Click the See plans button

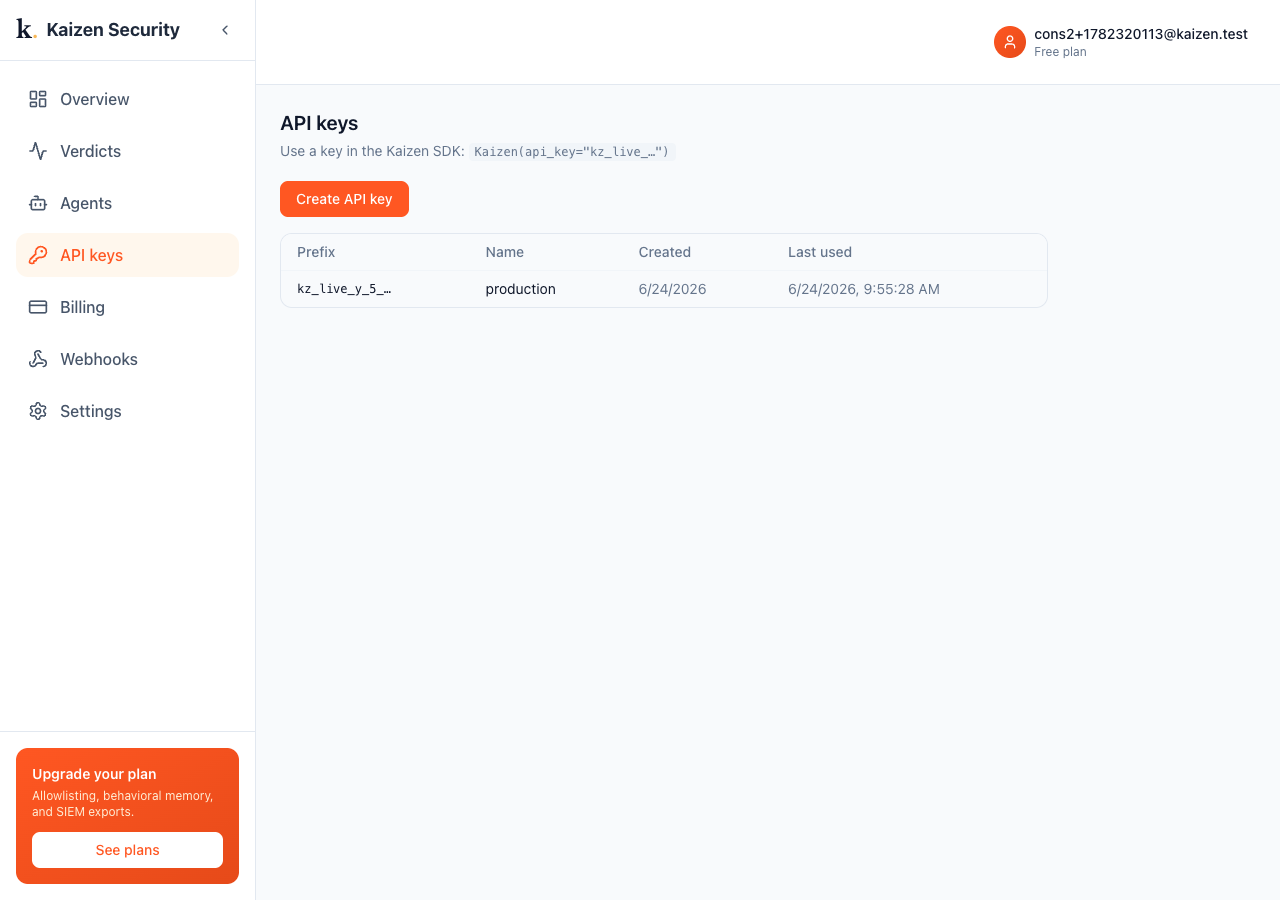127,850
